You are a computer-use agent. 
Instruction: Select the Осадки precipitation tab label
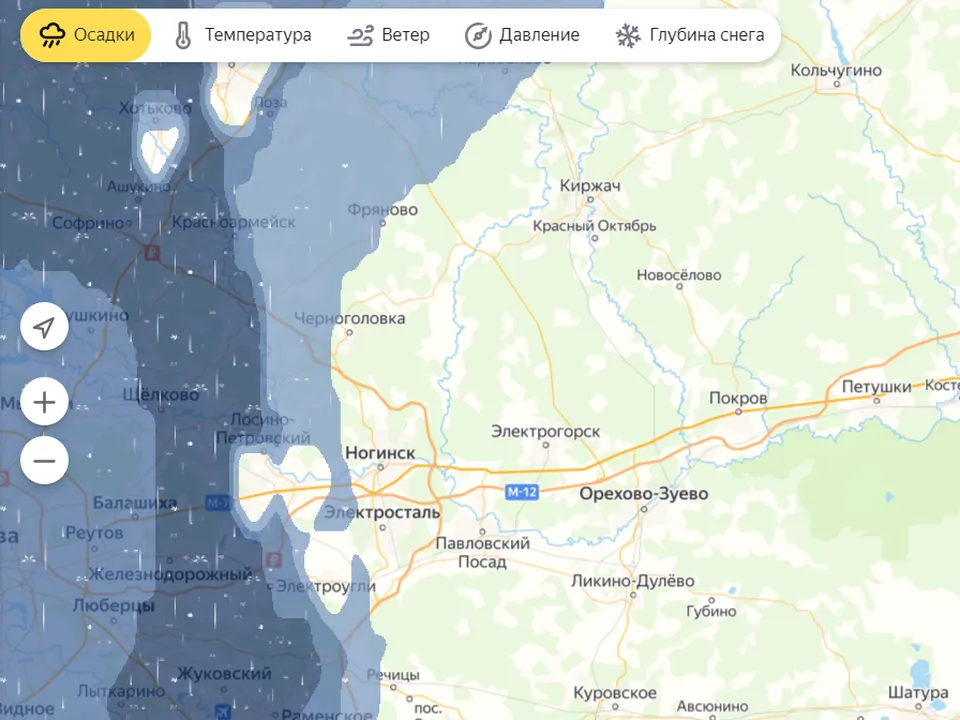point(104,36)
